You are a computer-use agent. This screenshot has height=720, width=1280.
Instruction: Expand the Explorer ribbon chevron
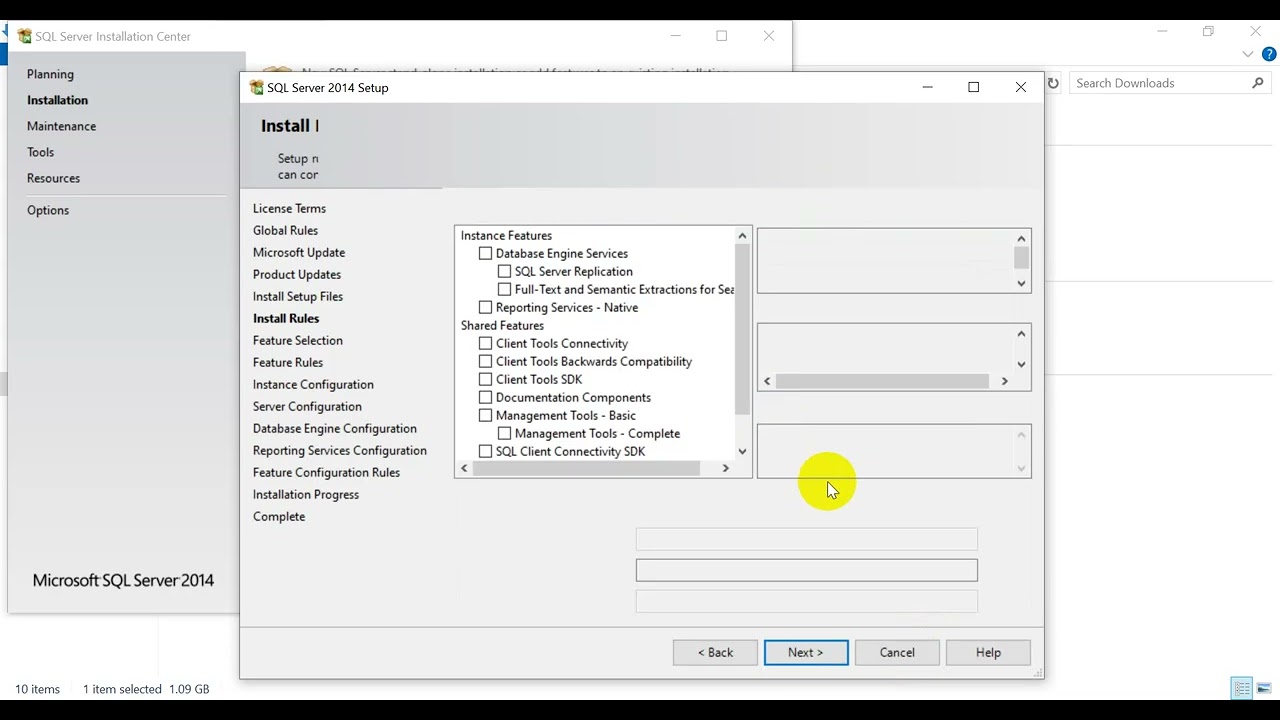[x=1248, y=54]
